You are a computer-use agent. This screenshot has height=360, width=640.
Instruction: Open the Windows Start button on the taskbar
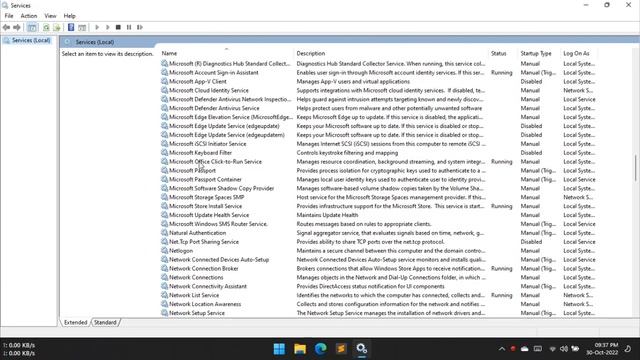pos(279,349)
